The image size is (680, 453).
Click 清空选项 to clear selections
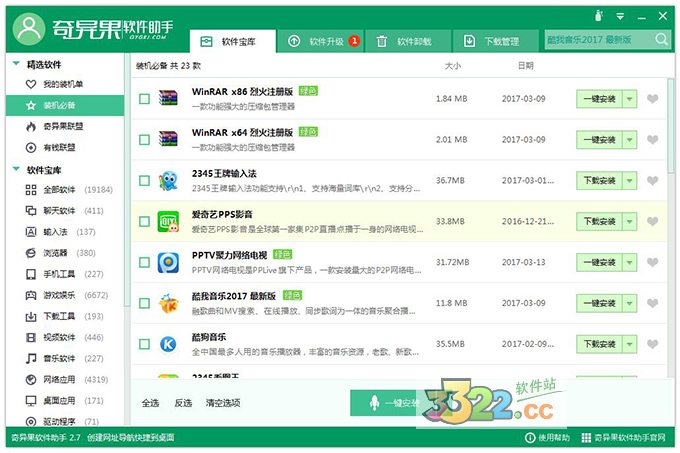pyautogui.click(x=223, y=403)
